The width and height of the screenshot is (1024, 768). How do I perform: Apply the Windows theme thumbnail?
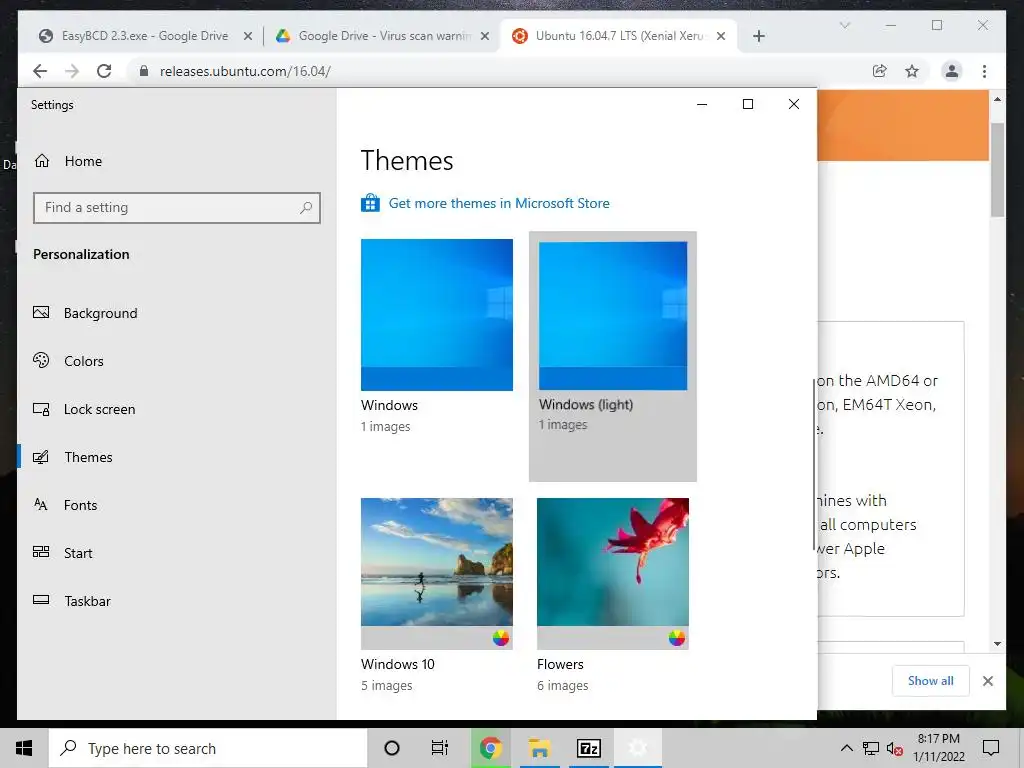(x=436, y=315)
